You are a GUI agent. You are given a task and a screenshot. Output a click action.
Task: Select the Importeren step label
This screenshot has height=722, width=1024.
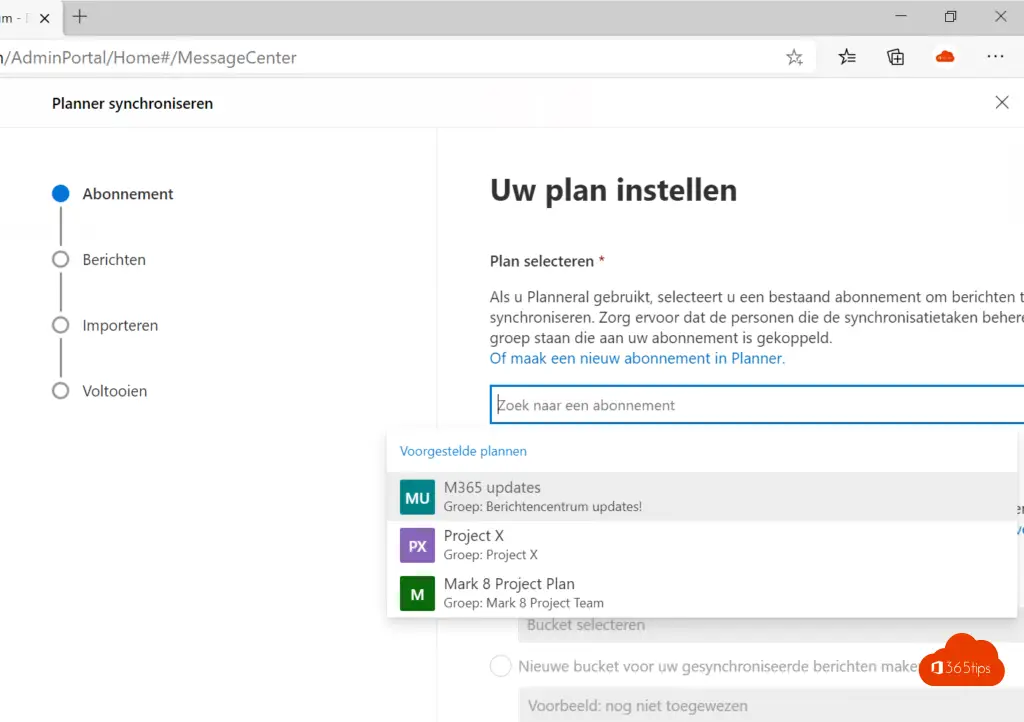120,326
